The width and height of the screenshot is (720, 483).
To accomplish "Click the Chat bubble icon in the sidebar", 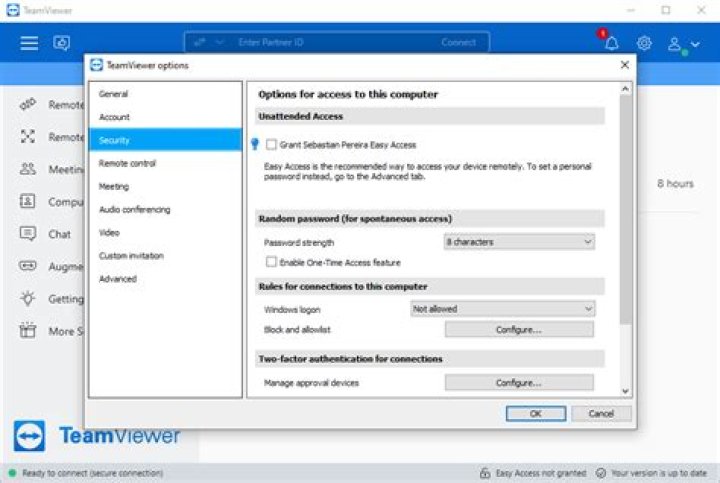I will click(x=28, y=234).
